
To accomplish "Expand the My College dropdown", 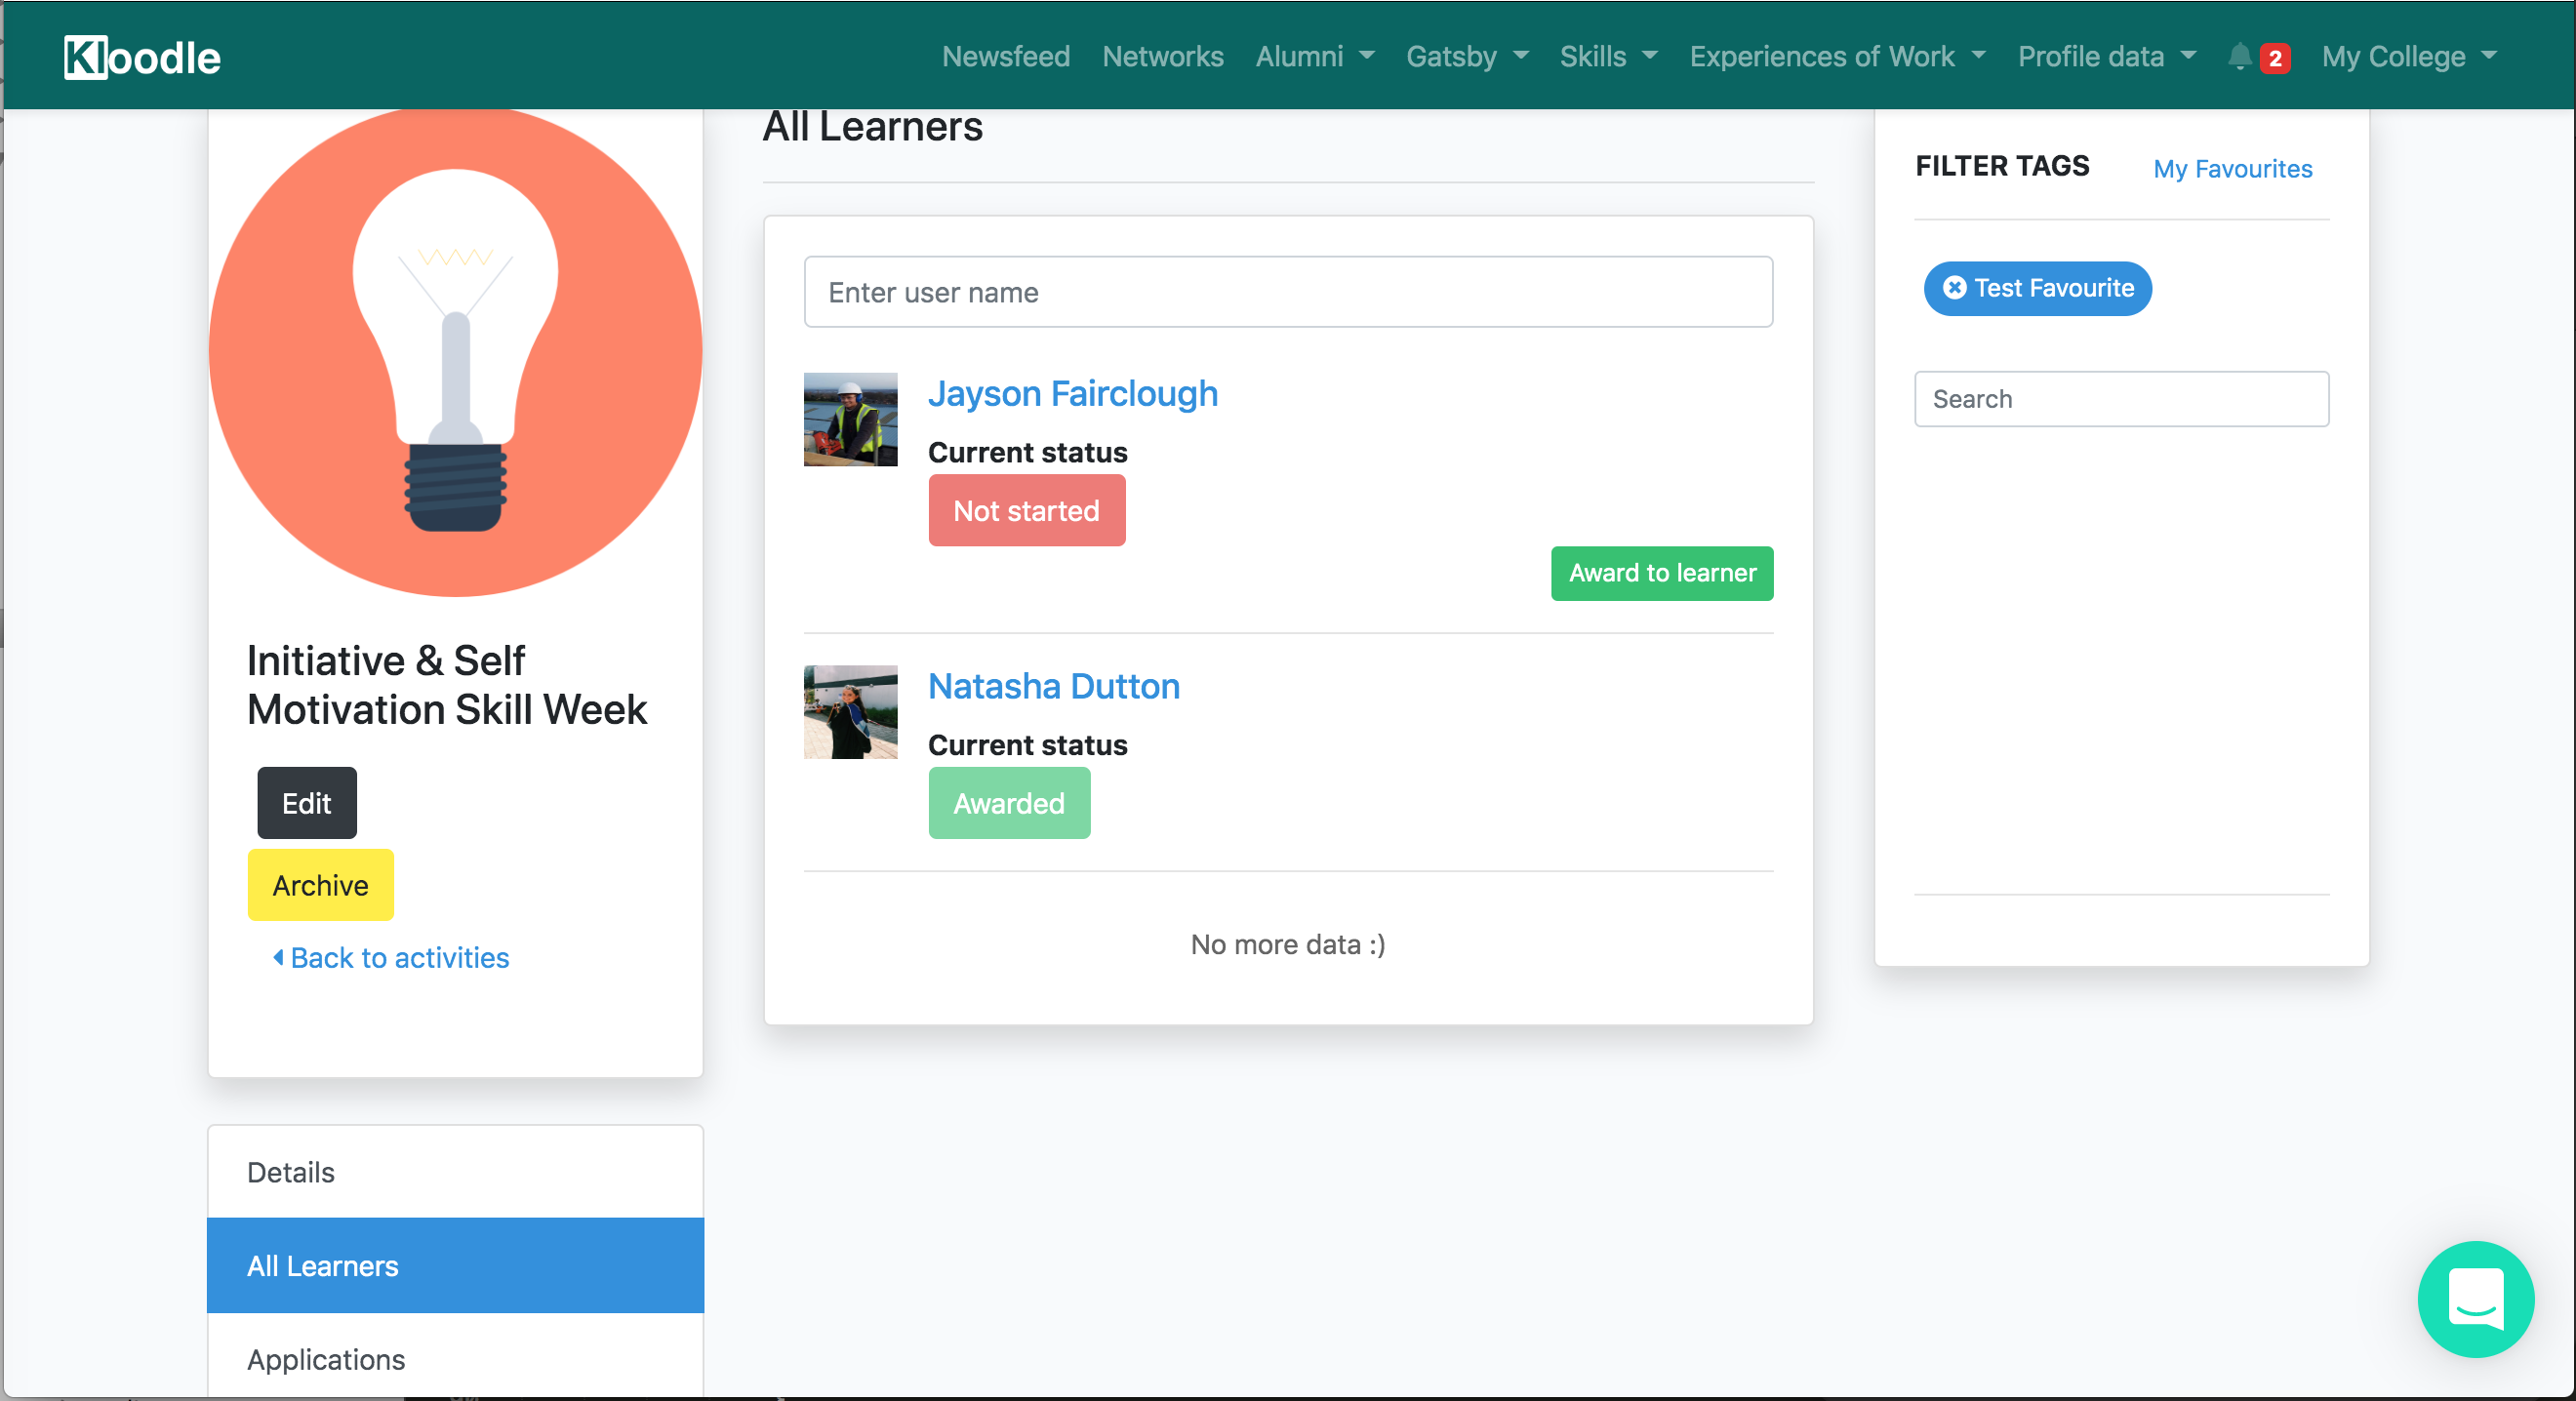I will (2409, 57).
